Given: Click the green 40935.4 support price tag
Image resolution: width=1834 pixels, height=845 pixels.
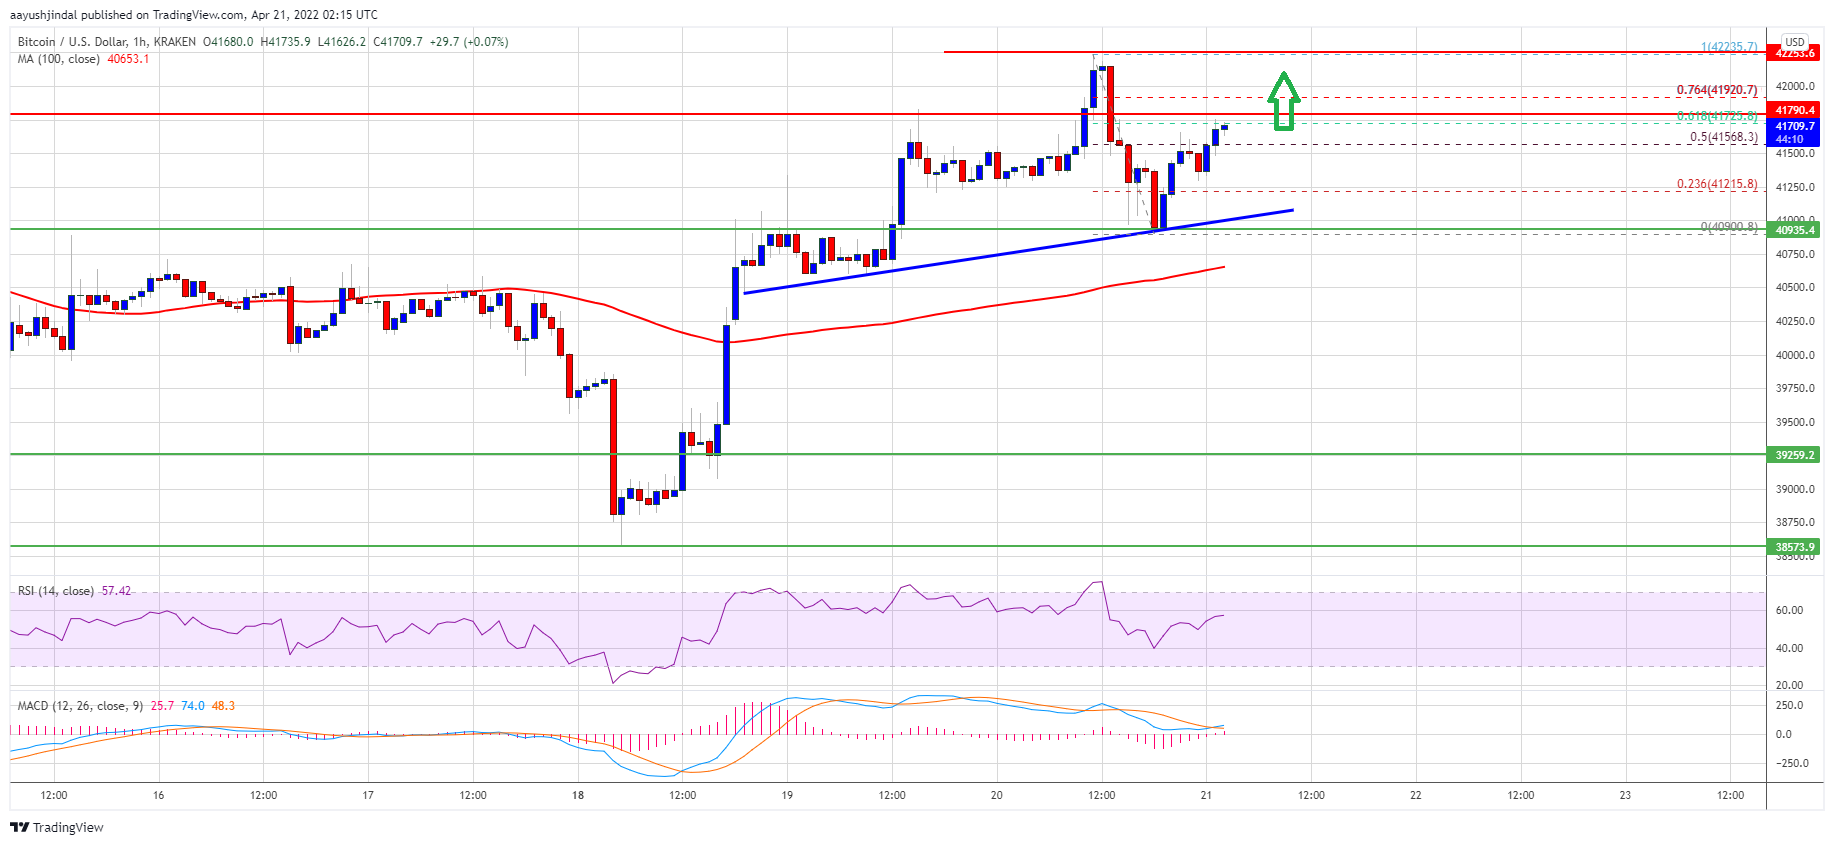Looking at the screenshot, I should [1794, 230].
